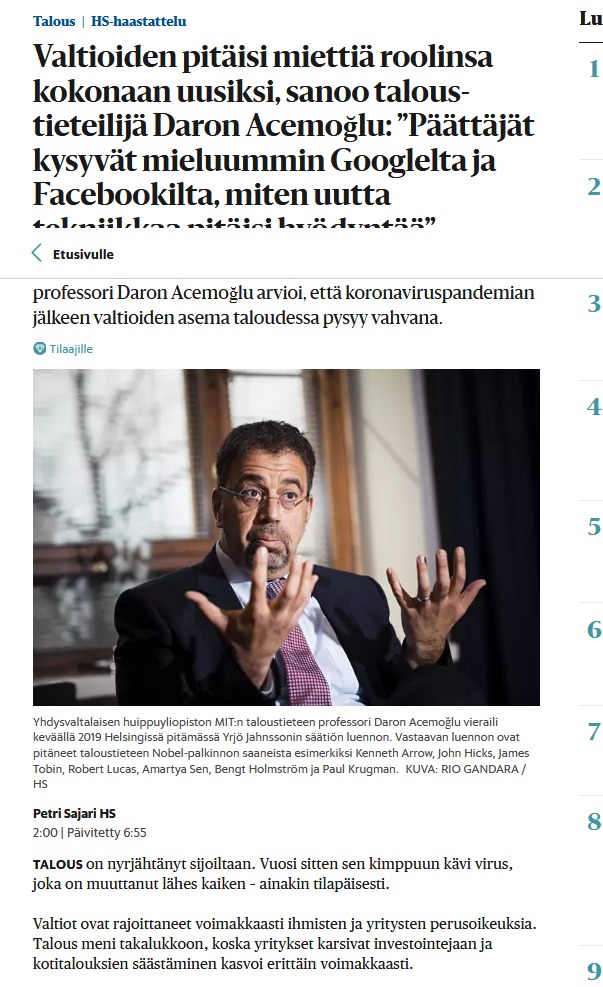Open the HS-haastattelu category link
603x987 pixels.
139,21
